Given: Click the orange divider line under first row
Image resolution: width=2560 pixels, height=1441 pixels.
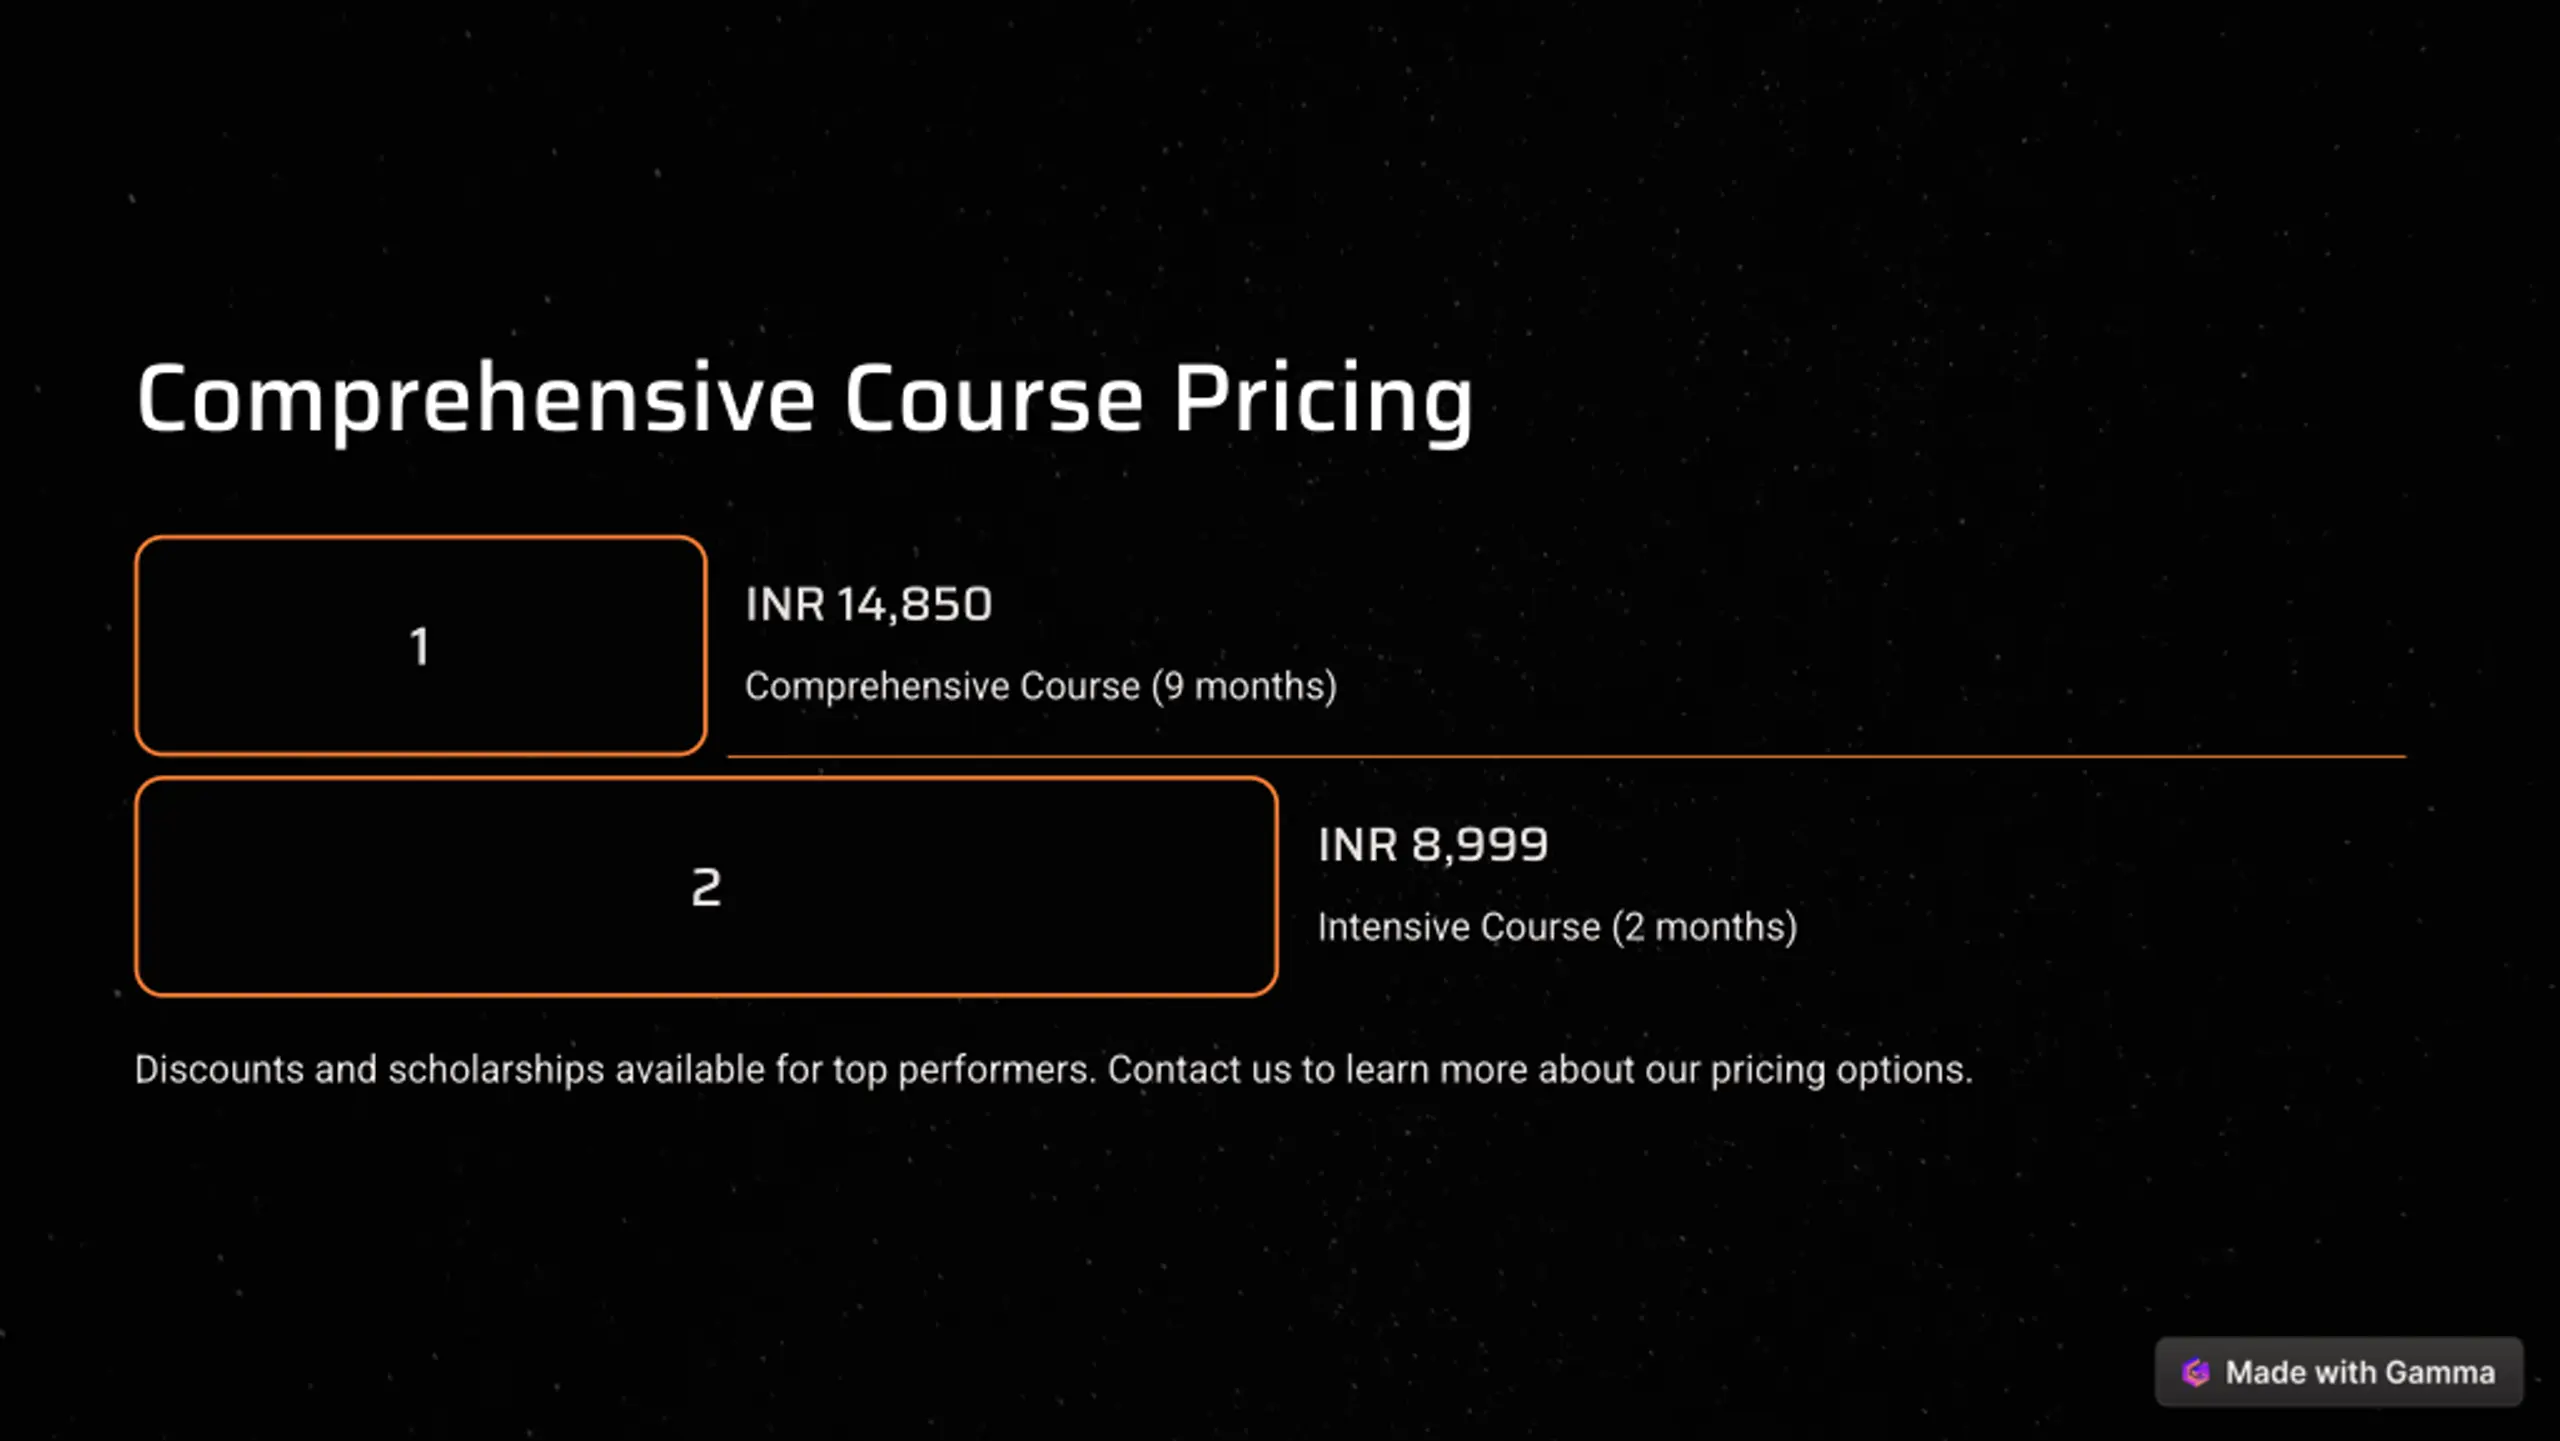Looking at the screenshot, I should (1566, 757).
